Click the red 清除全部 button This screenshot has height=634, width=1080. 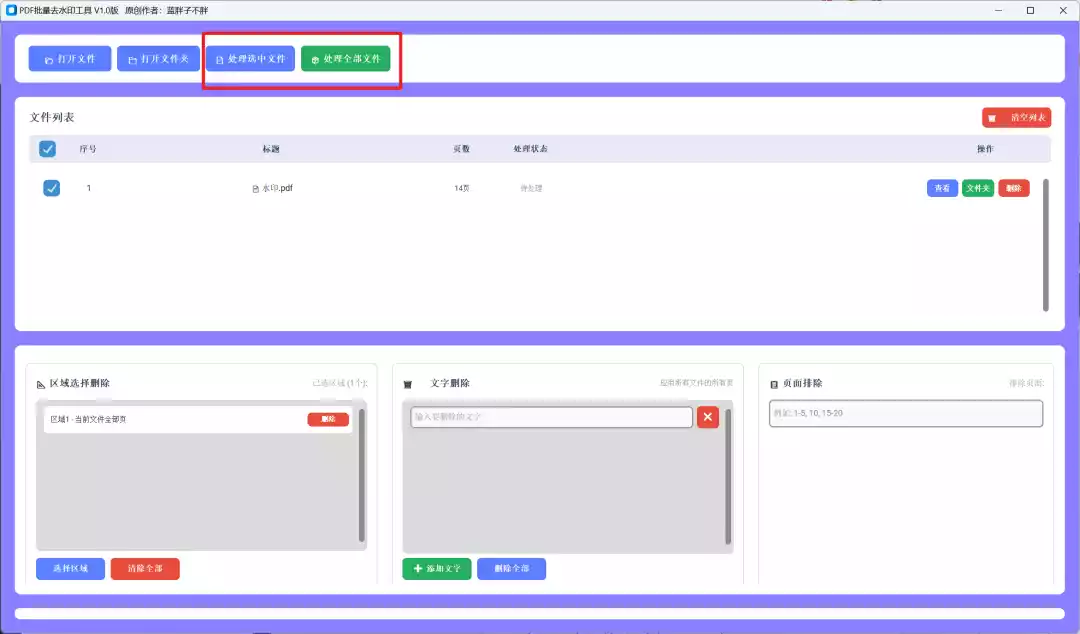pos(145,569)
